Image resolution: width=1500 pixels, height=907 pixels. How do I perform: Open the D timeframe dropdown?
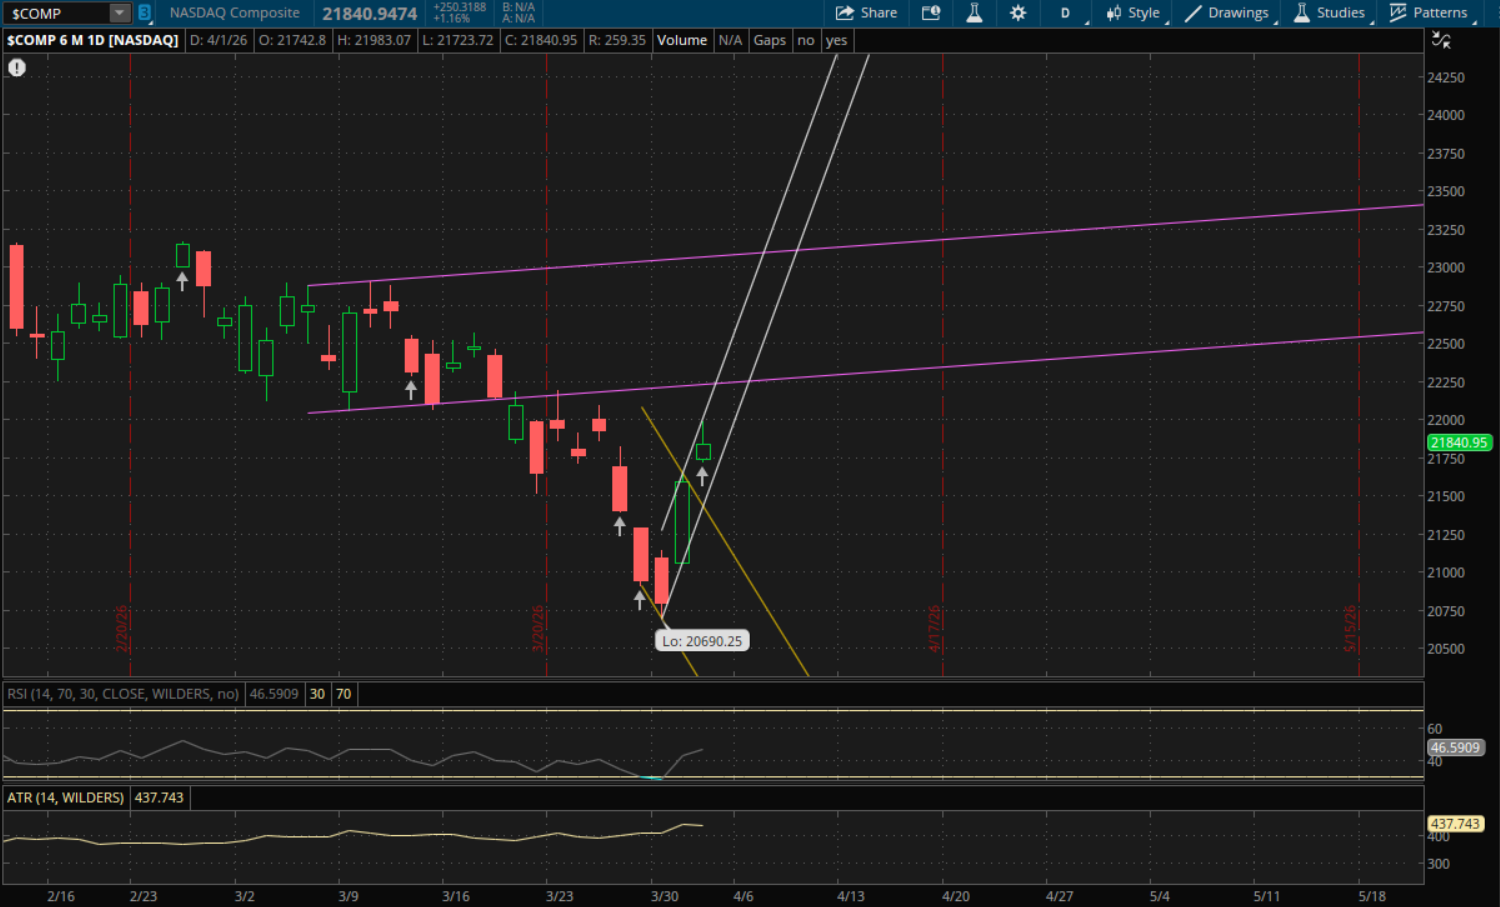point(1066,13)
